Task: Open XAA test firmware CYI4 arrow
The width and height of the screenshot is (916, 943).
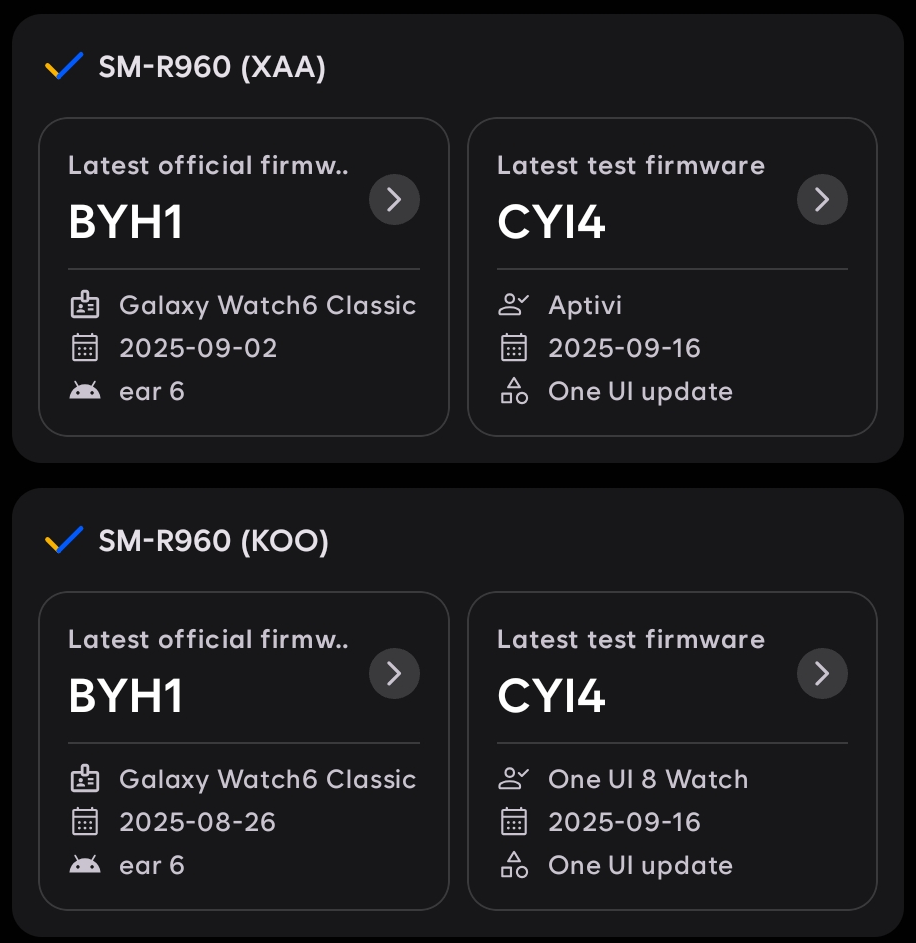Action: click(822, 200)
